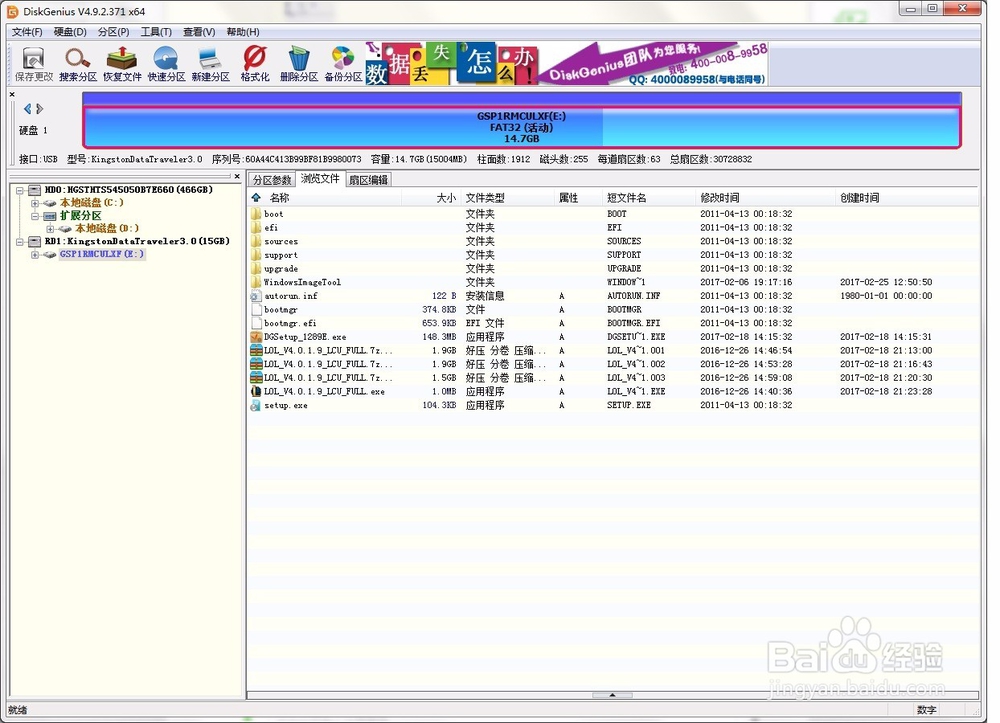The width and height of the screenshot is (1000, 723).
Task: Collapse the extended partition (扩展分区) node
Action: (35, 216)
